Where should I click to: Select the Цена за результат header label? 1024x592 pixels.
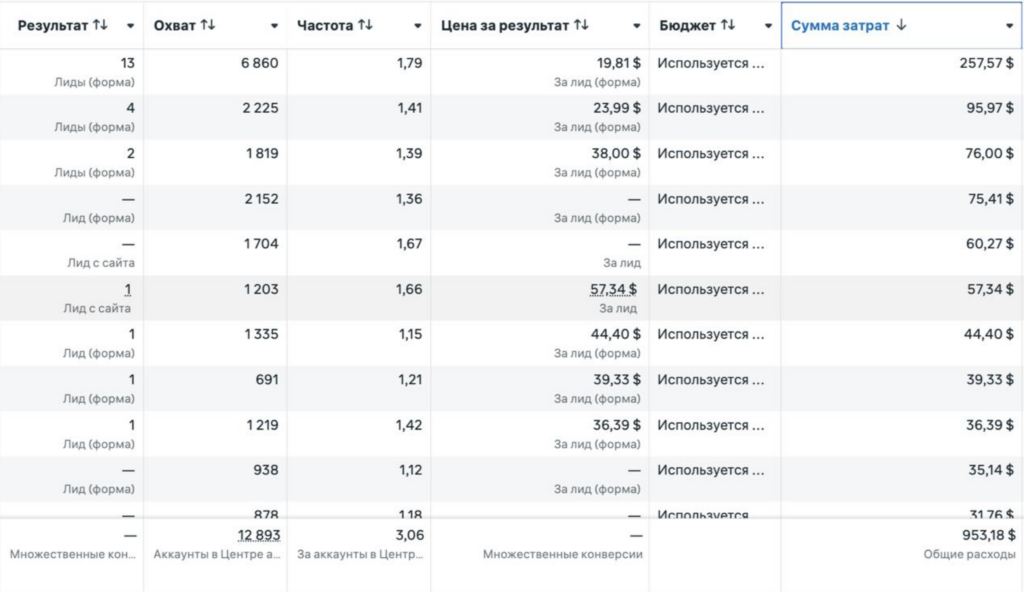[504, 25]
